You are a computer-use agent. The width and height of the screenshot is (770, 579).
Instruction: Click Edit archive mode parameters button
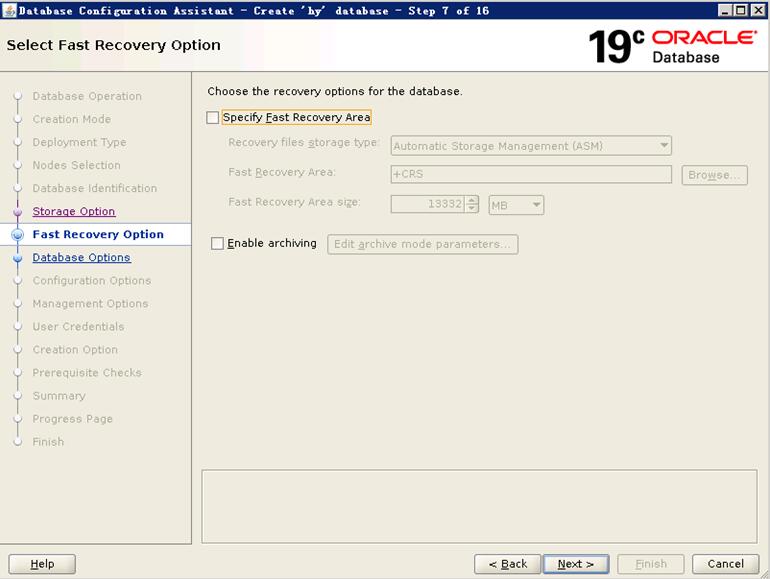[422, 244]
